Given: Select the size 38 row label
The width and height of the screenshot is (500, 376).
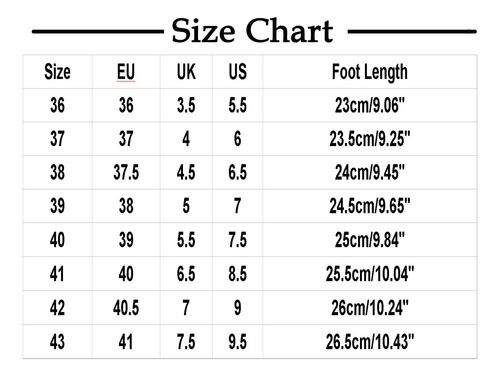Looking at the screenshot, I should click(57, 173).
